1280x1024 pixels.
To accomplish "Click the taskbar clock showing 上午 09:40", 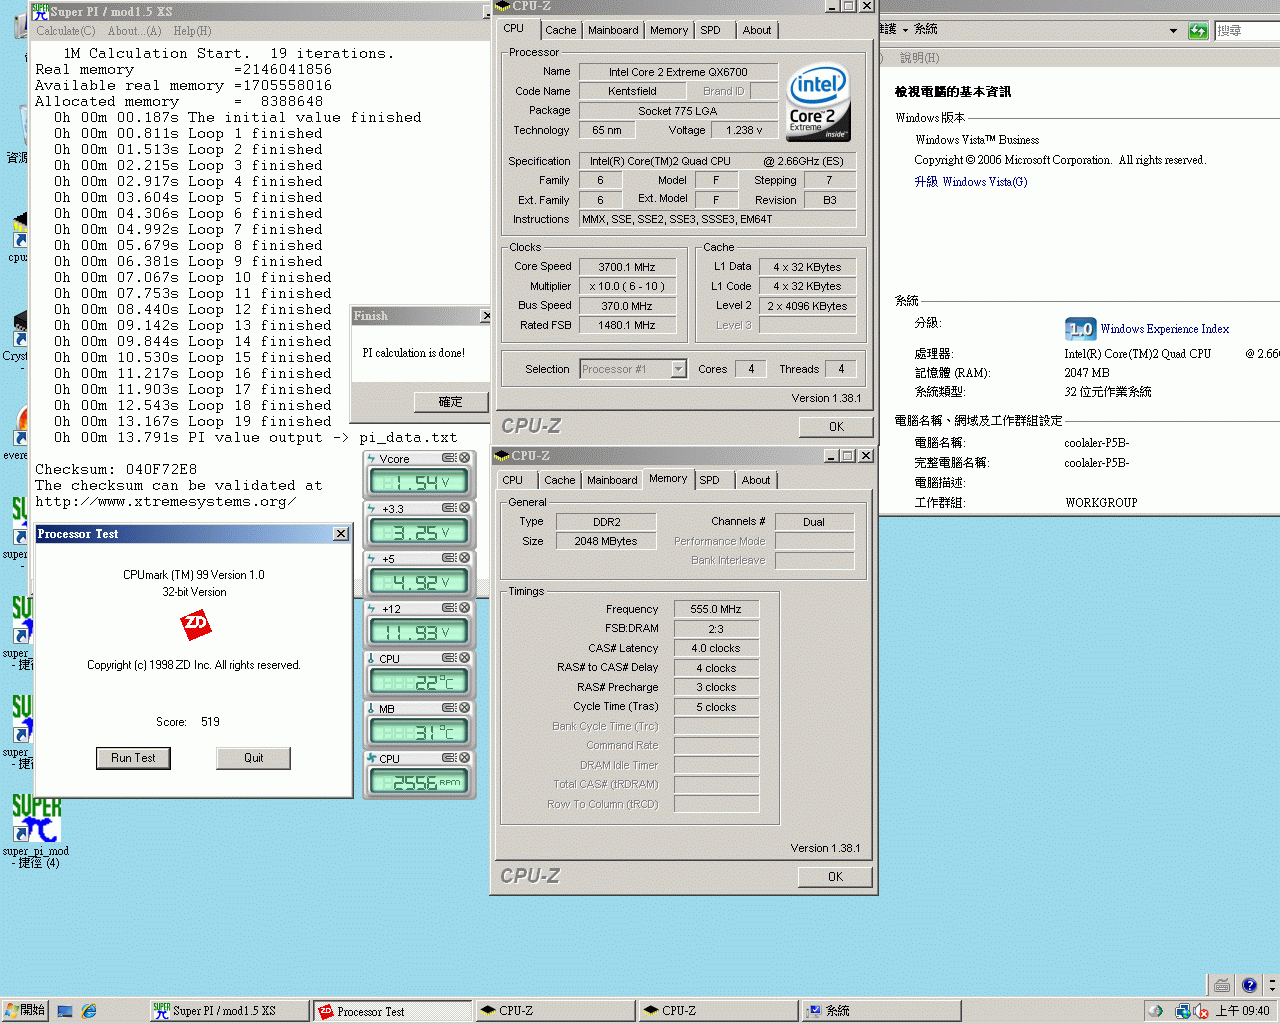I will [x=1242, y=1011].
